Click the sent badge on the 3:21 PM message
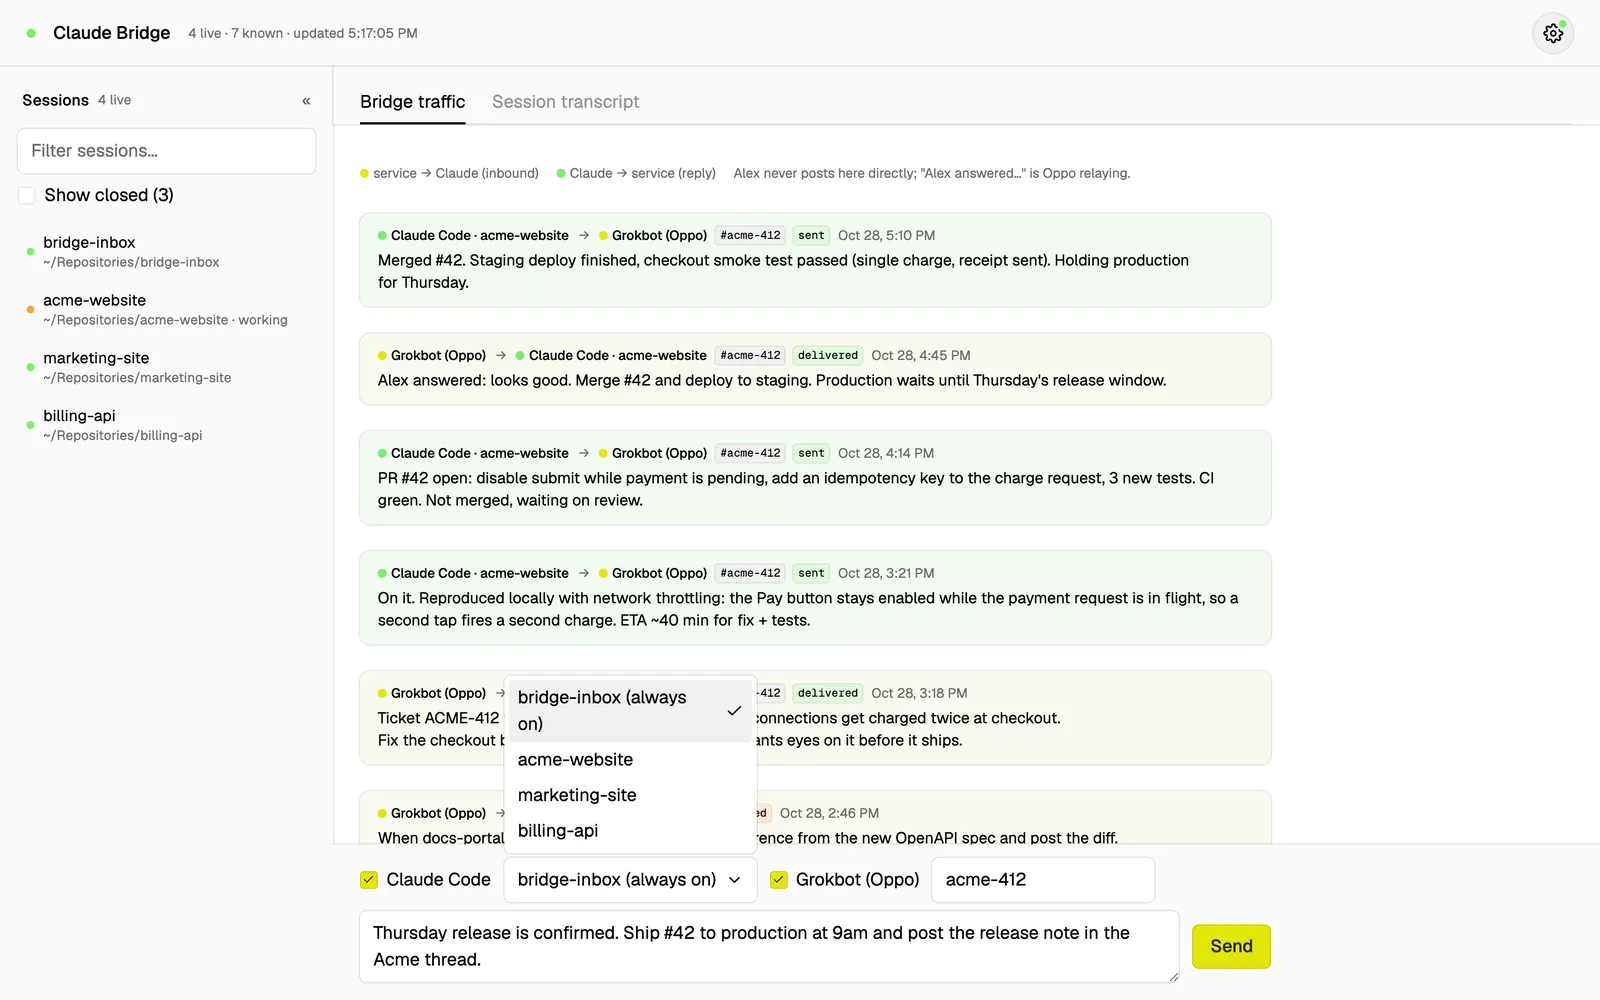Screen dimensions: 1600x1000 tap(811, 574)
